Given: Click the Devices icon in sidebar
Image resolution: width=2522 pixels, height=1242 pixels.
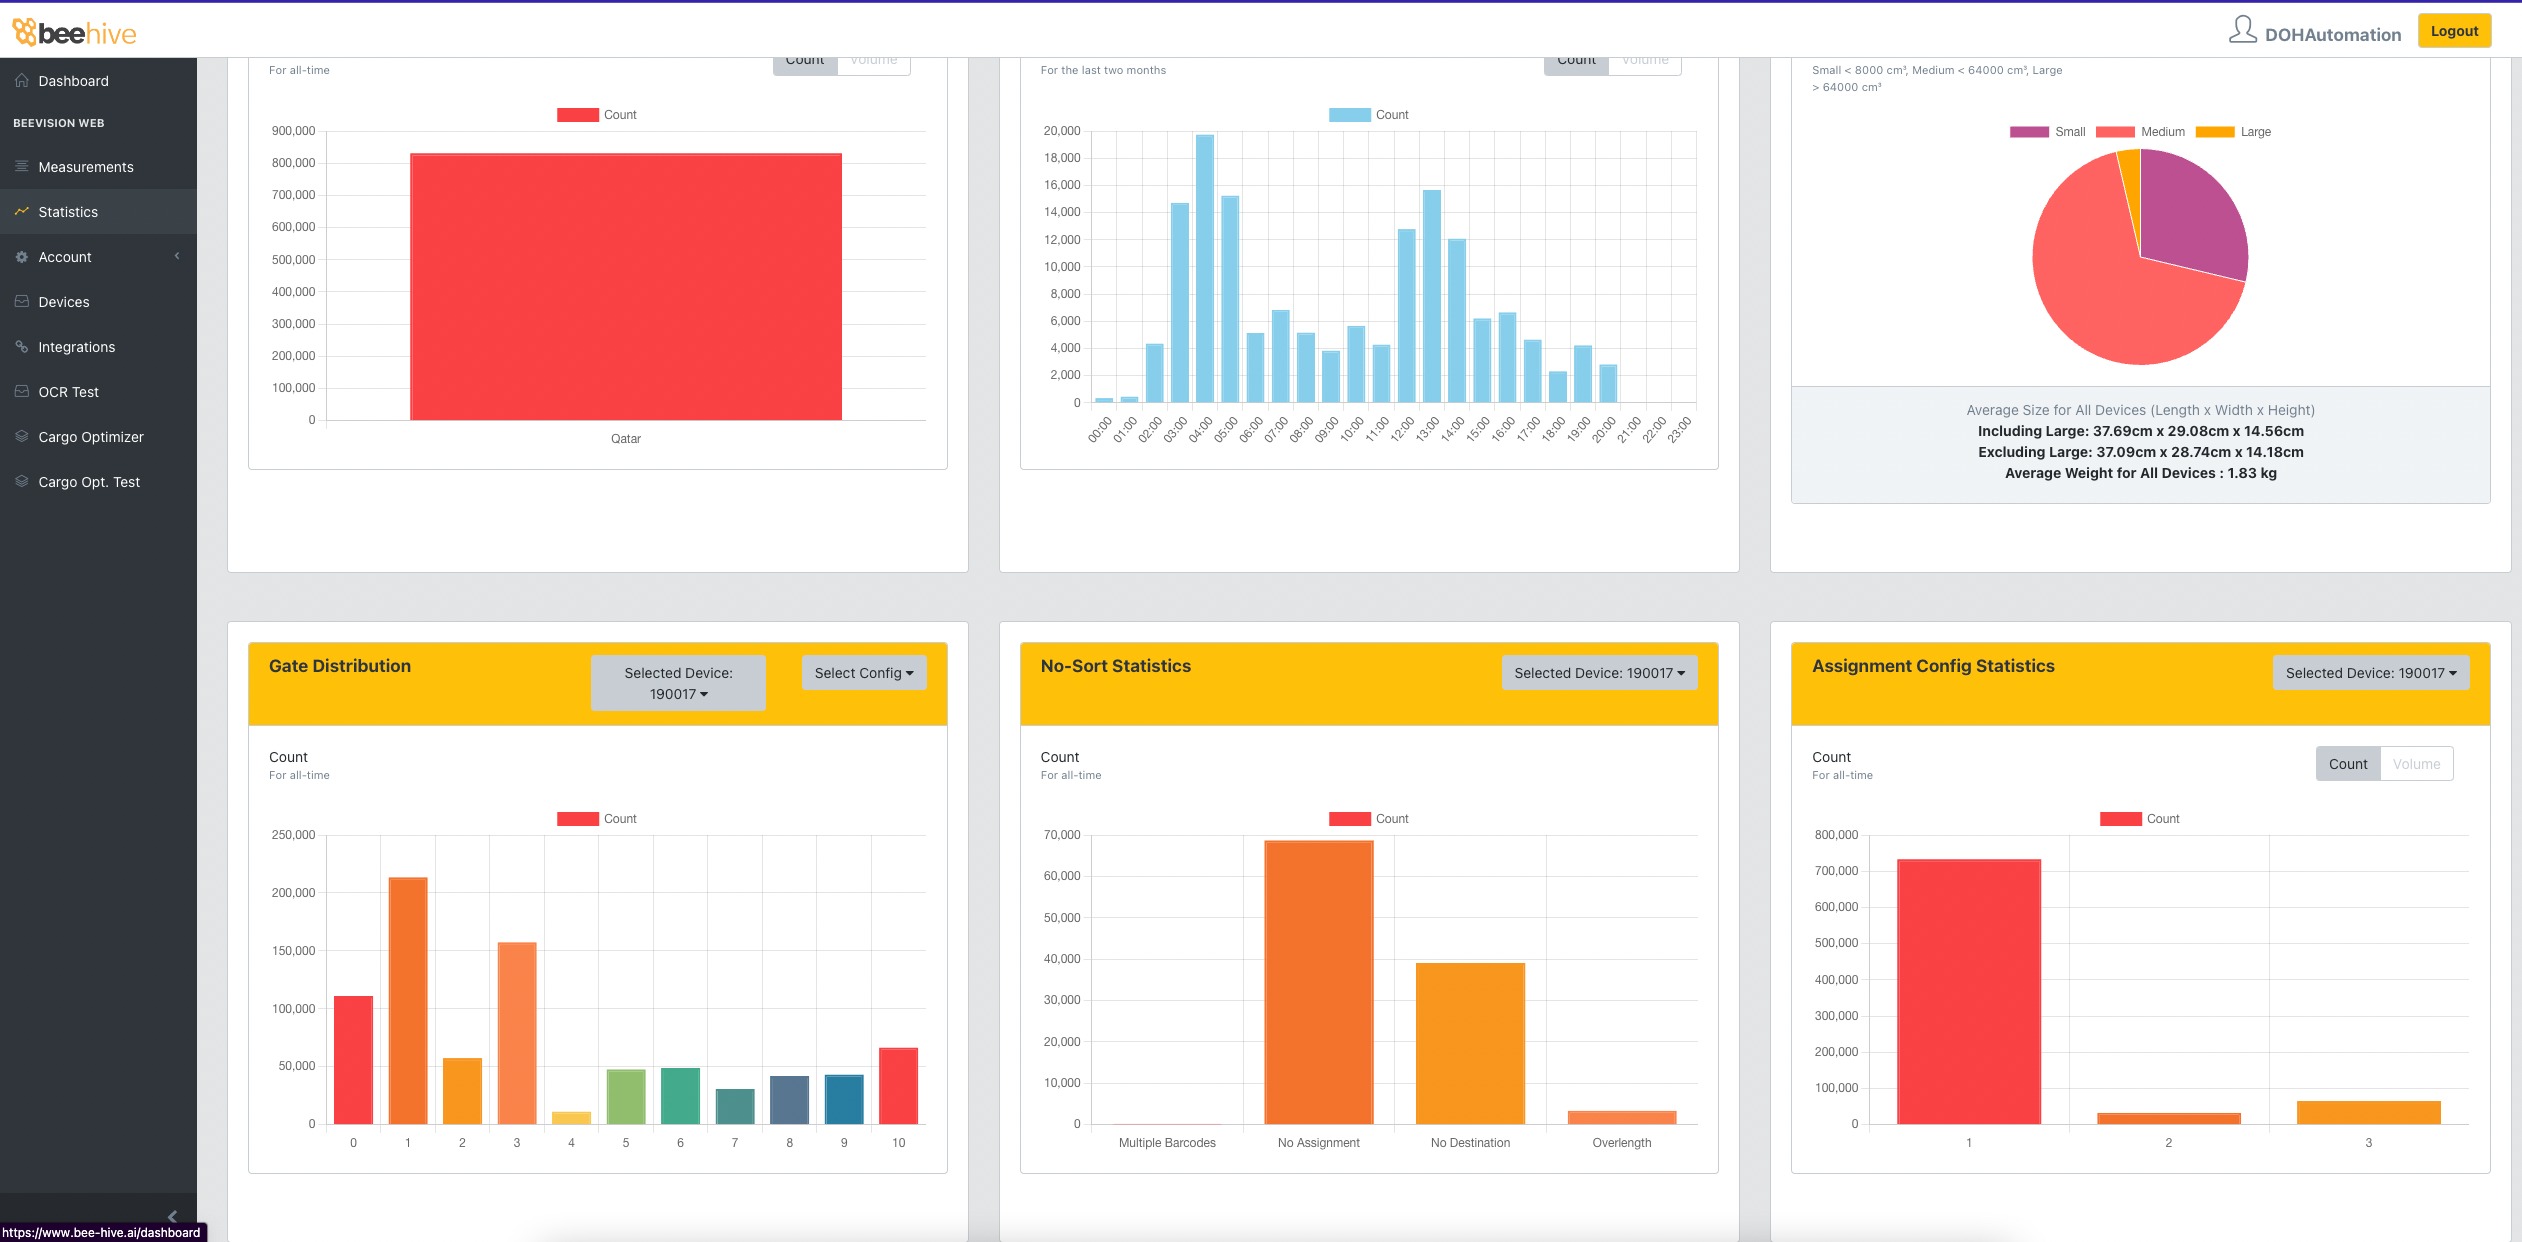Looking at the screenshot, I should [21, 301].
